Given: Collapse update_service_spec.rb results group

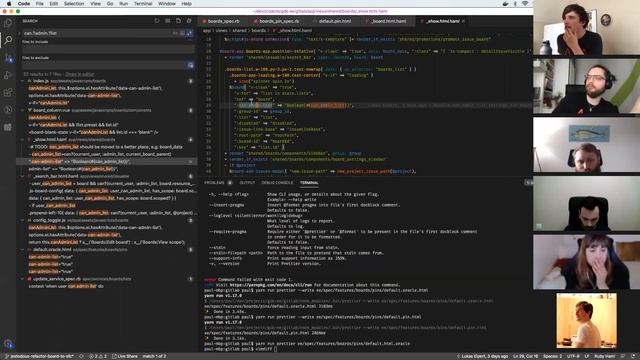Looking at the screenshot, I should pos(22,279).
